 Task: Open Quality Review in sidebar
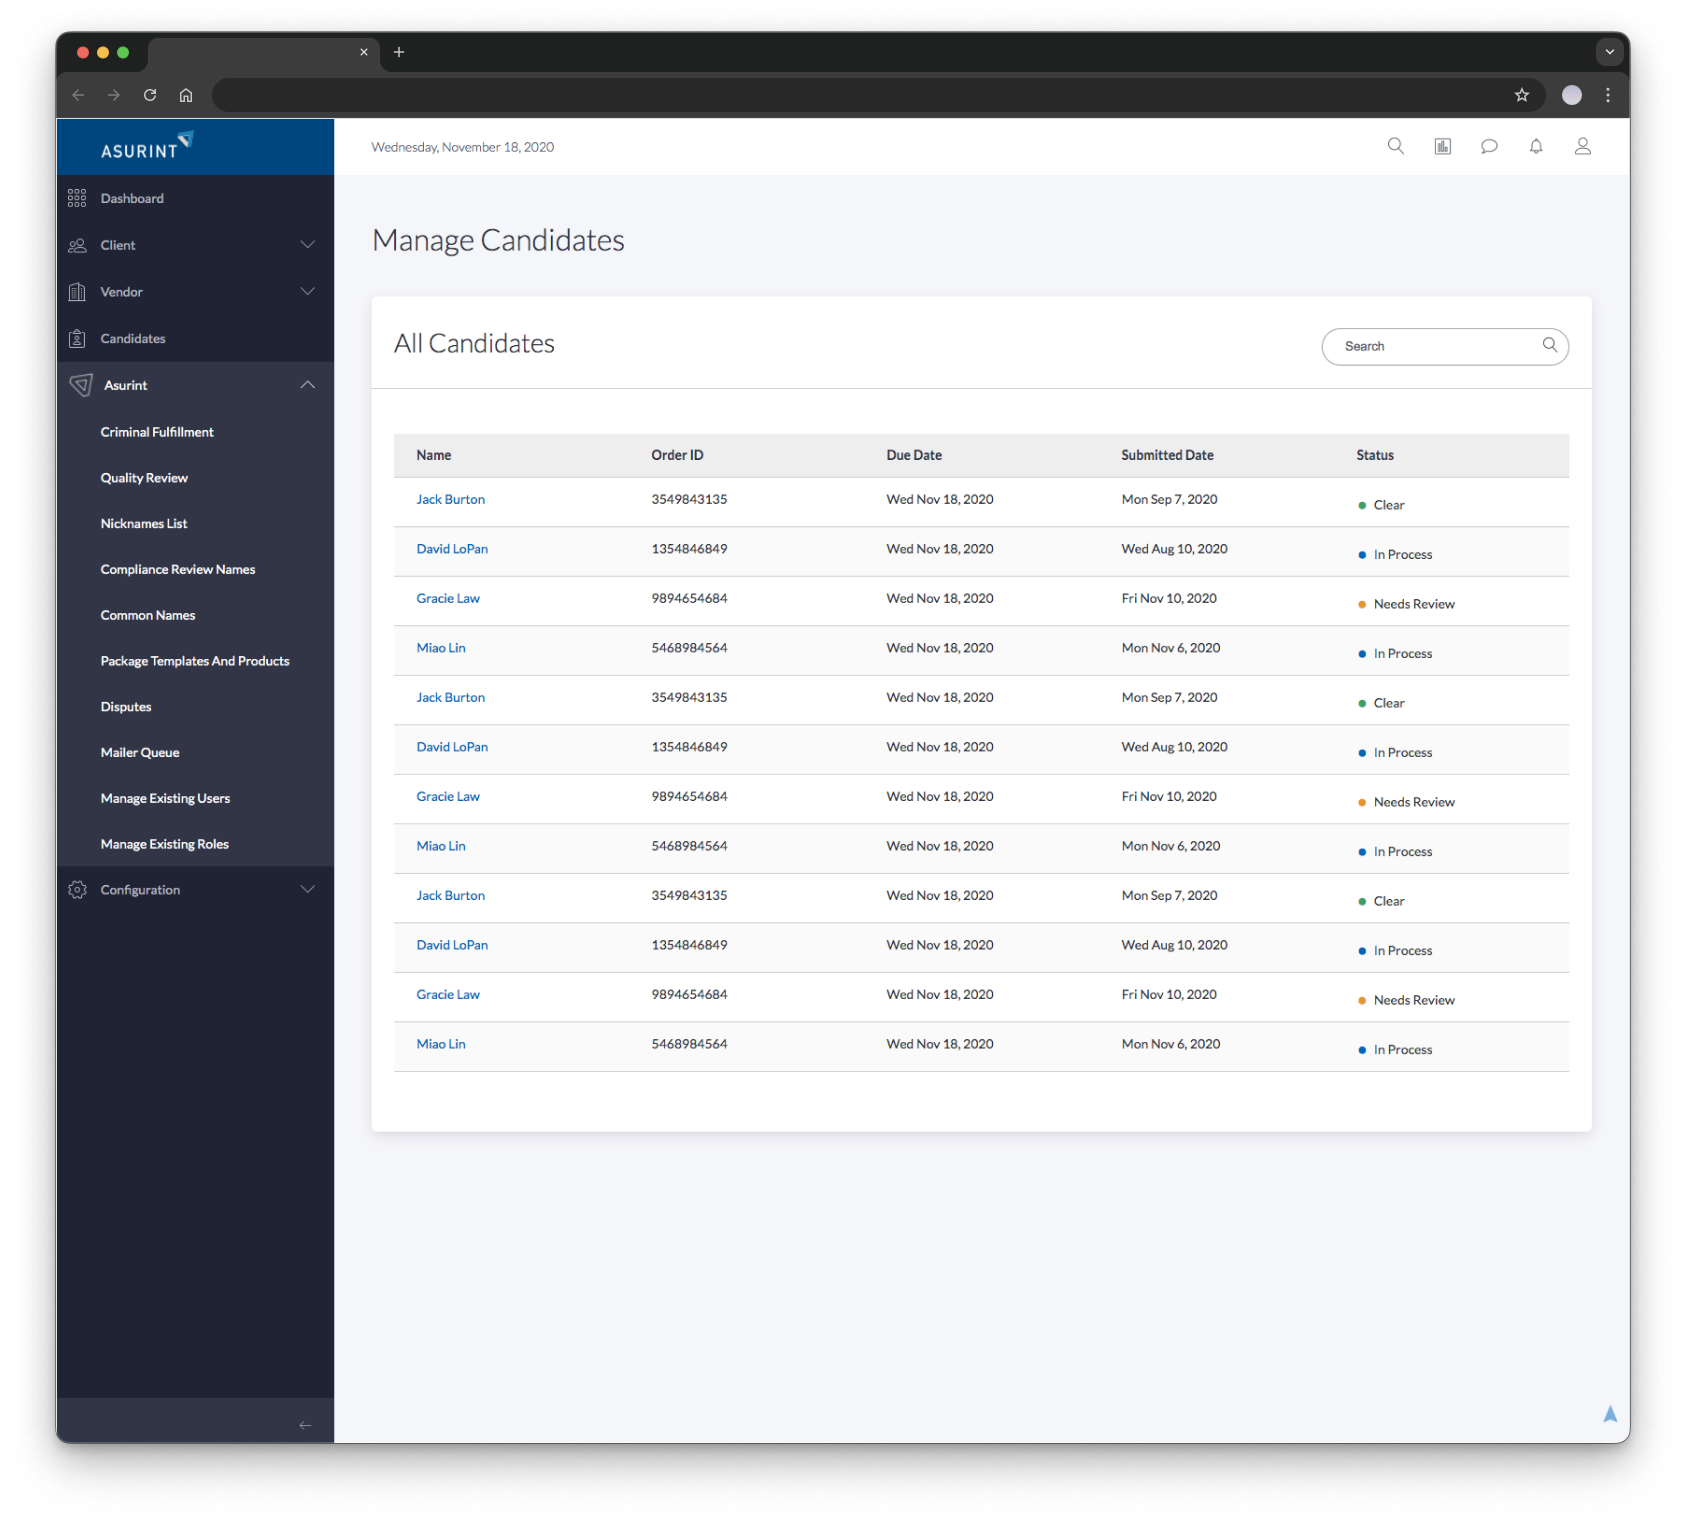point(144,478)
